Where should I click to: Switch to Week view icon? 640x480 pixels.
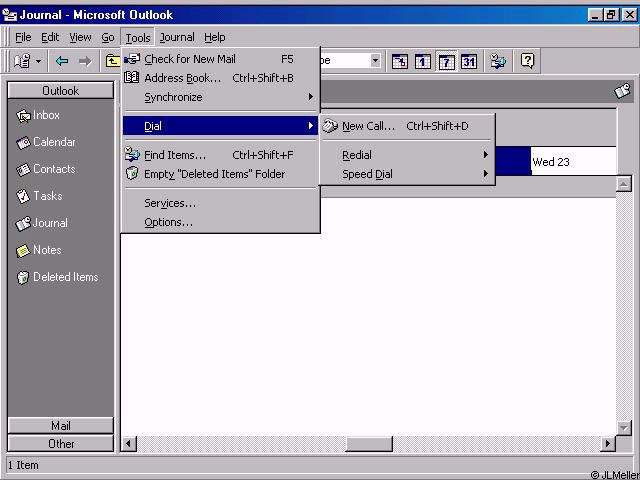(x=446, y=61)
